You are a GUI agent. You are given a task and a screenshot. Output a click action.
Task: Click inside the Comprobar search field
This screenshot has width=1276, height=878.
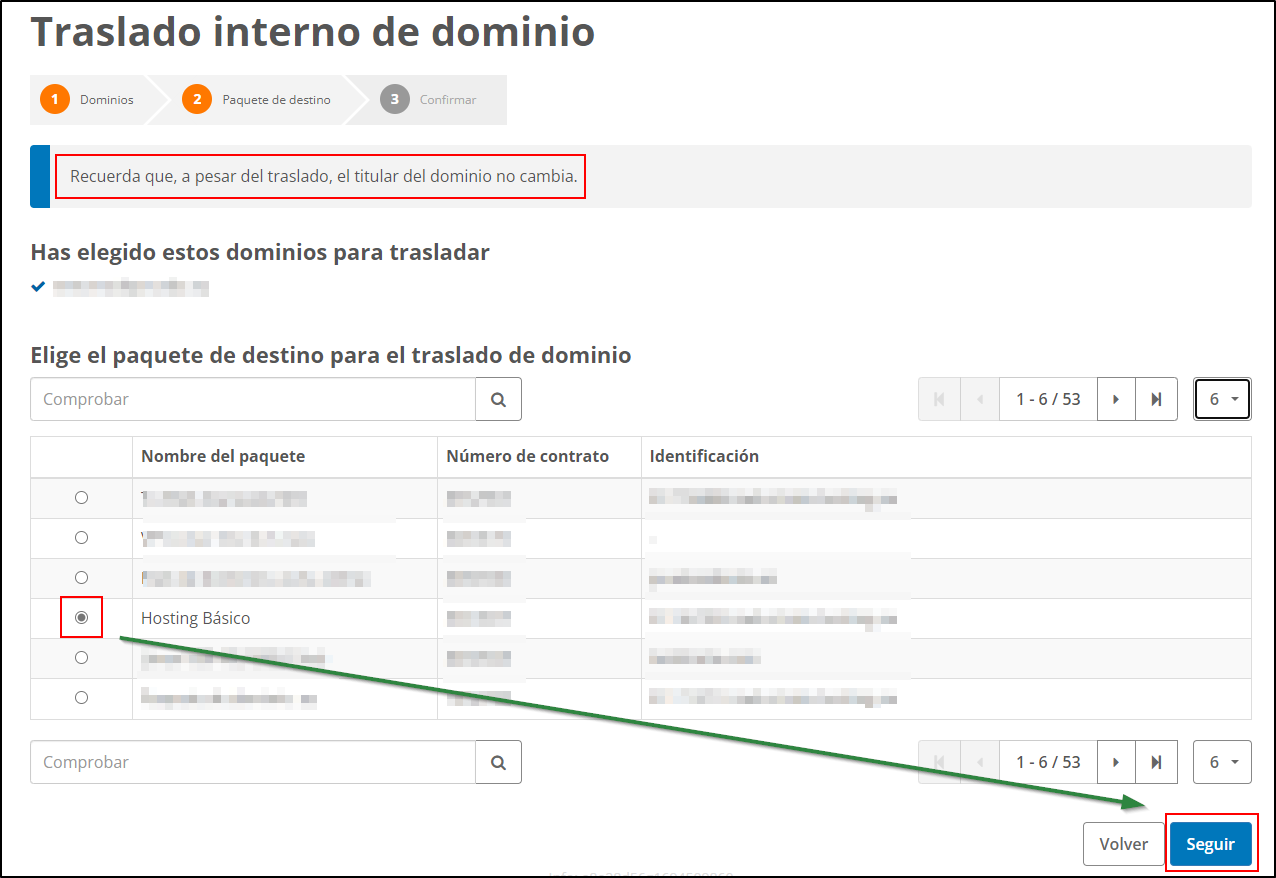[x=250, y=398]
